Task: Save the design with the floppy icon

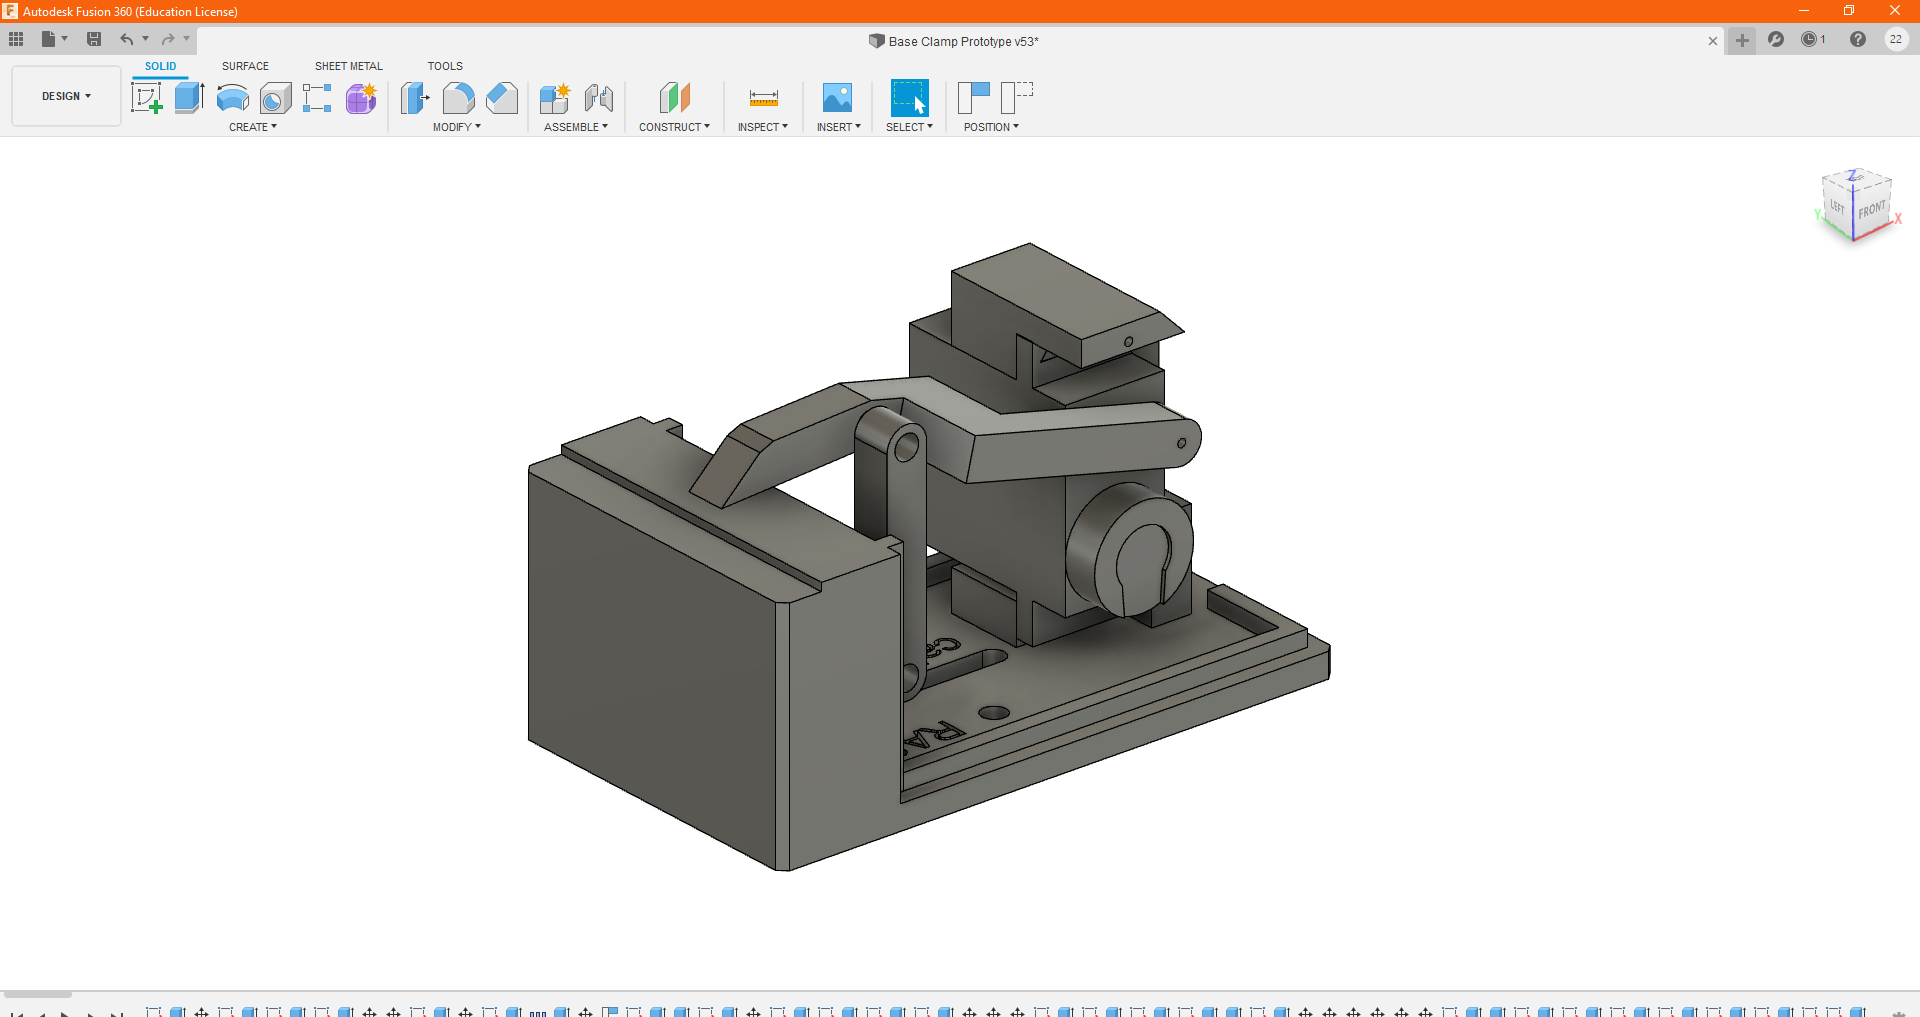Action: point(94,39)
